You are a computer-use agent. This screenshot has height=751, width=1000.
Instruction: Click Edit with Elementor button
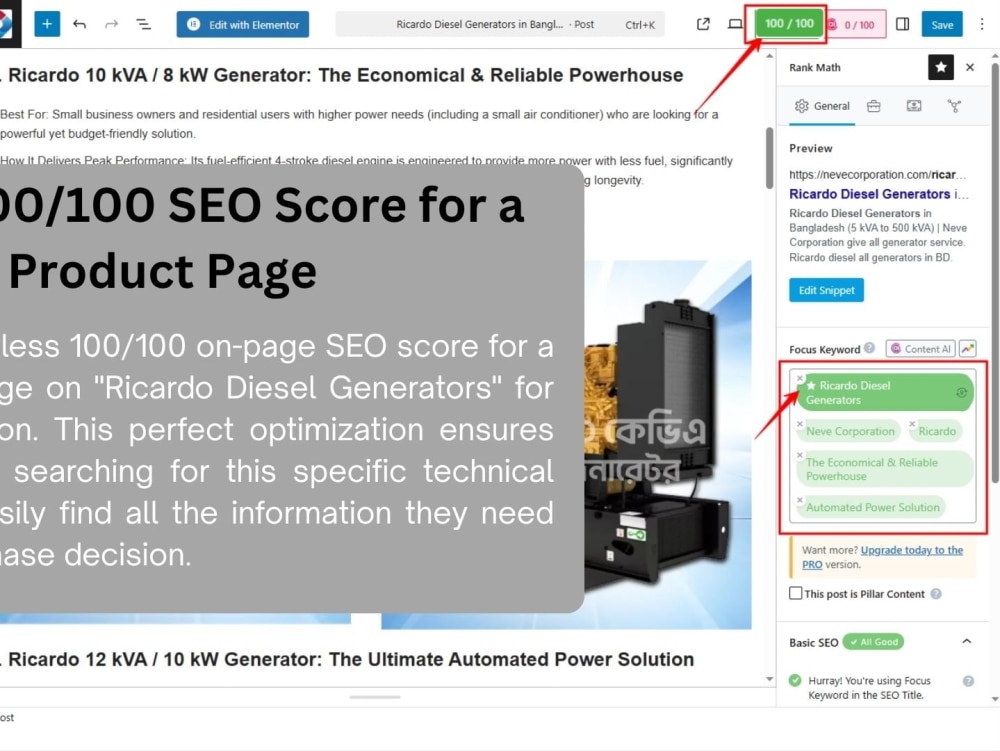click(242, 24)
